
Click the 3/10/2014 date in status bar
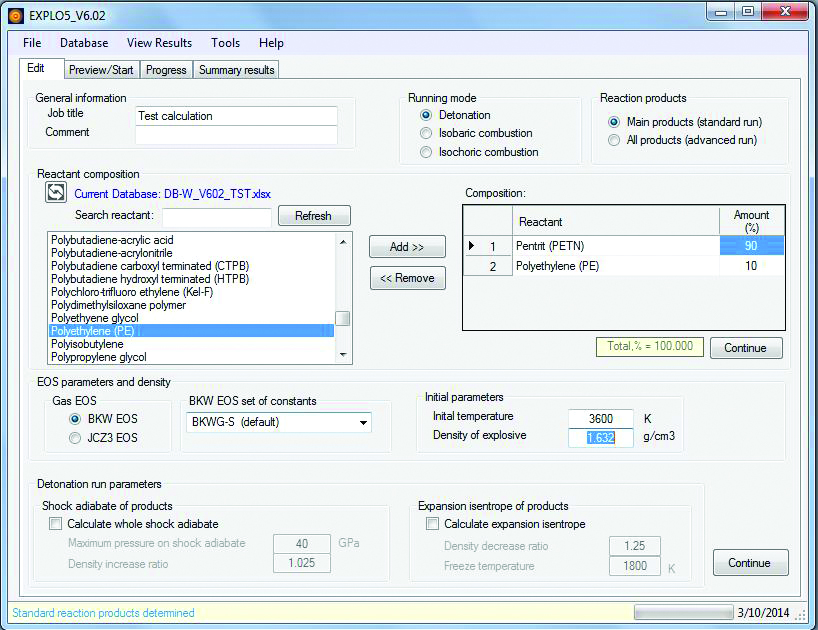point(763,613)
